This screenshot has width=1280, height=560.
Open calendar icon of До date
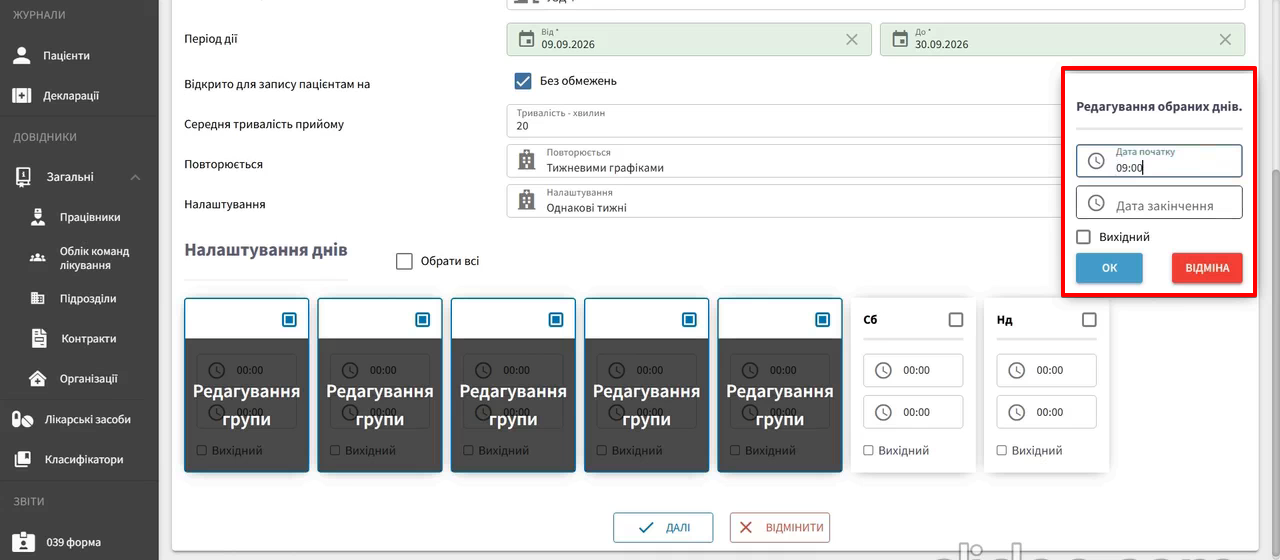click(x=899, y=39)
